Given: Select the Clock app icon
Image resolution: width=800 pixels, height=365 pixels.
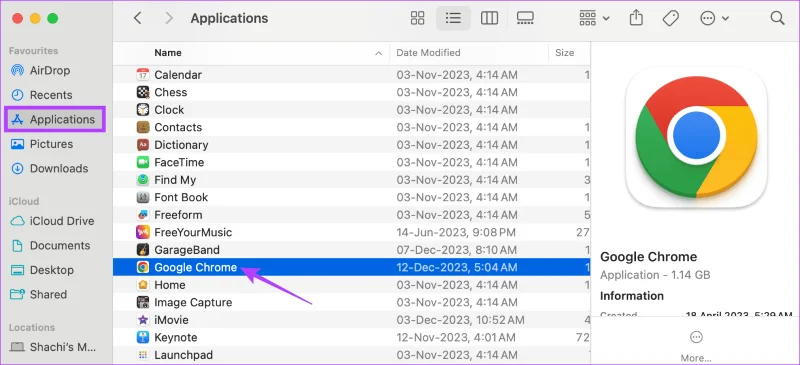Looking at the screenshot, I should pos(143,110).
